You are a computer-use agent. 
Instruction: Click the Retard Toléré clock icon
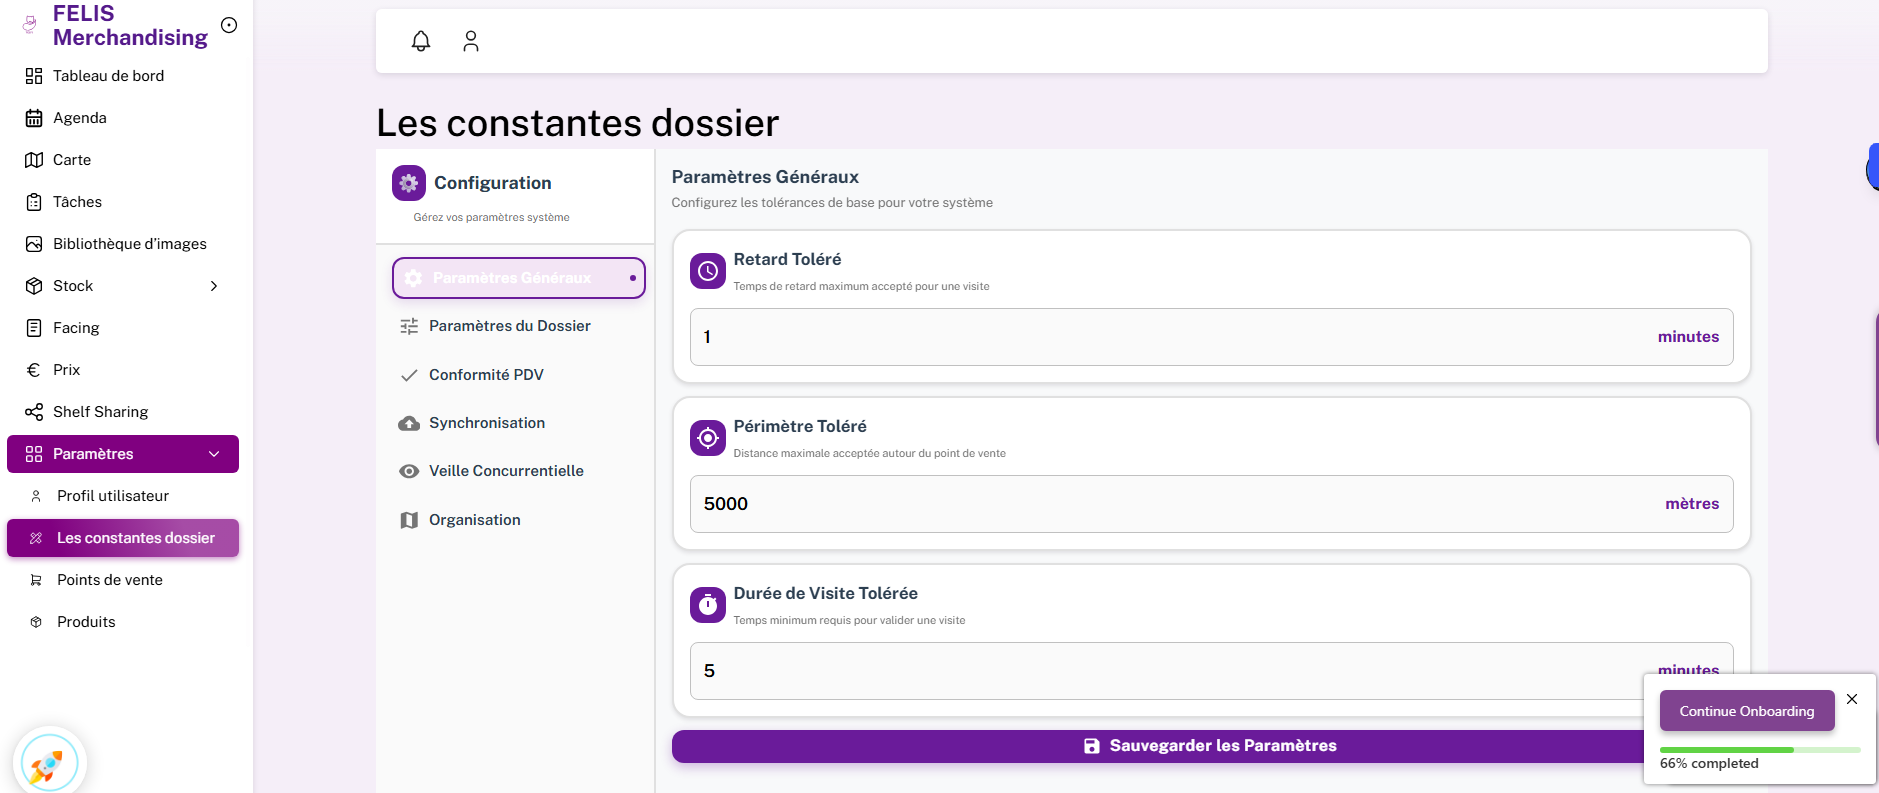(708, 271)
